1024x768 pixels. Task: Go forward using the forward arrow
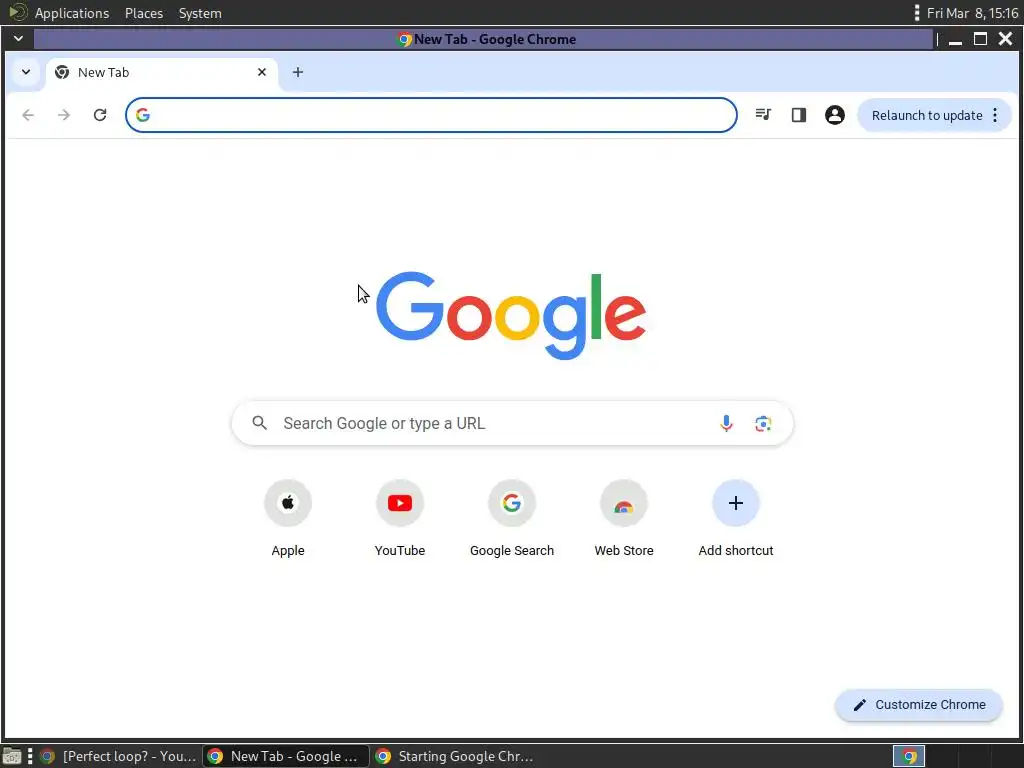click(x=63, y=115)
